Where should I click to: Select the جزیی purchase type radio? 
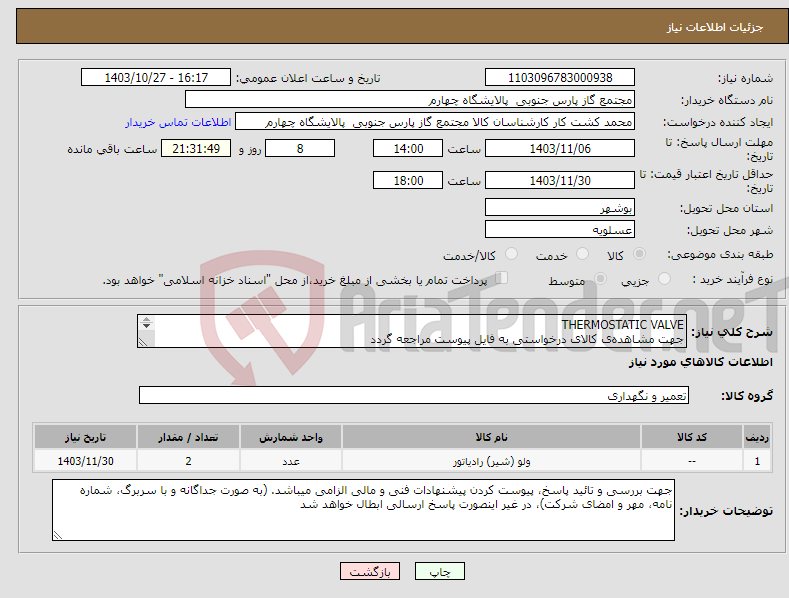click(664, 278)
